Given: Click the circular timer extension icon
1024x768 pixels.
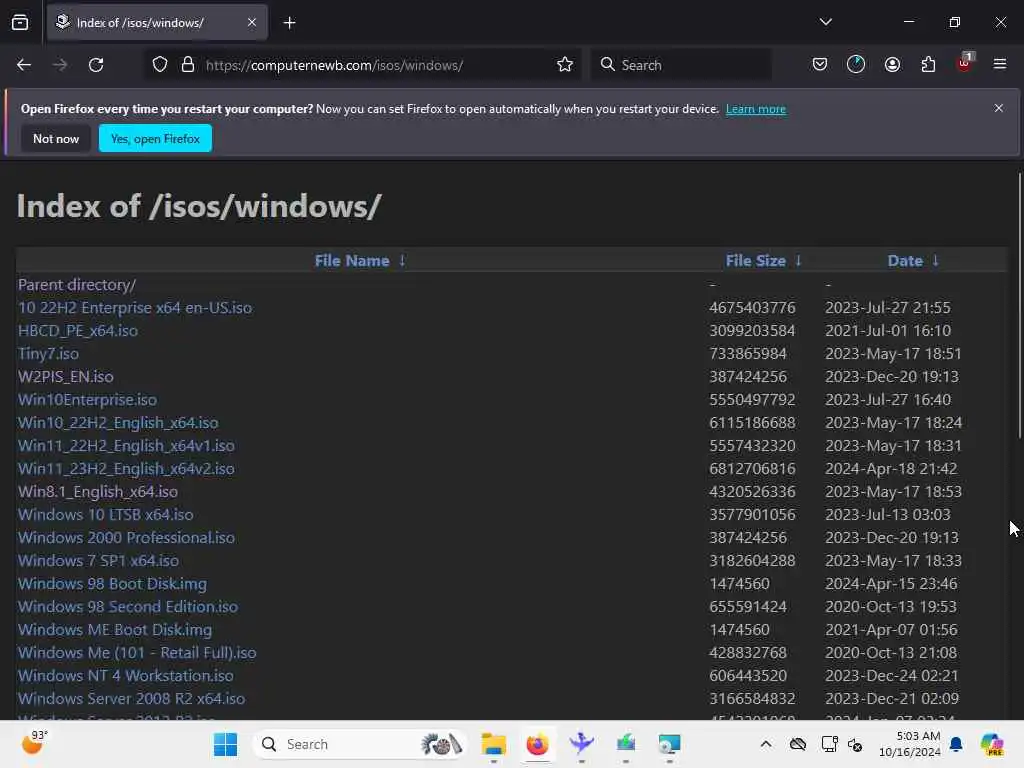Looking at the screenshot, I should tap(856, 65).
